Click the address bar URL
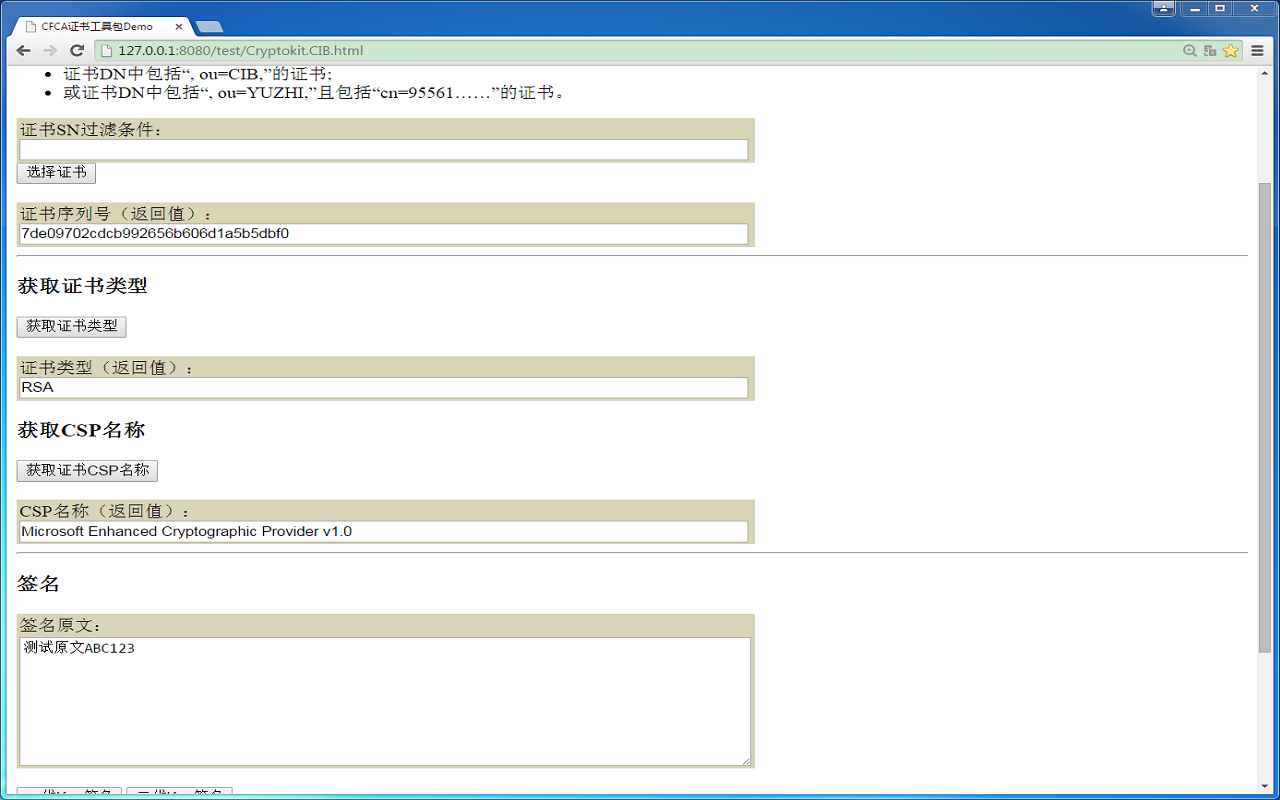 [240, 50]
